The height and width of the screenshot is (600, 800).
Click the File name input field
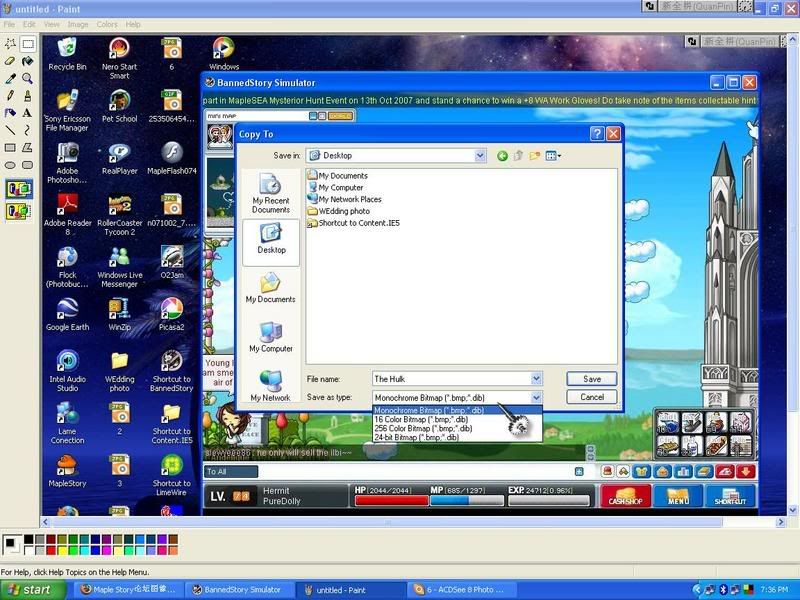tap(452, 379)
